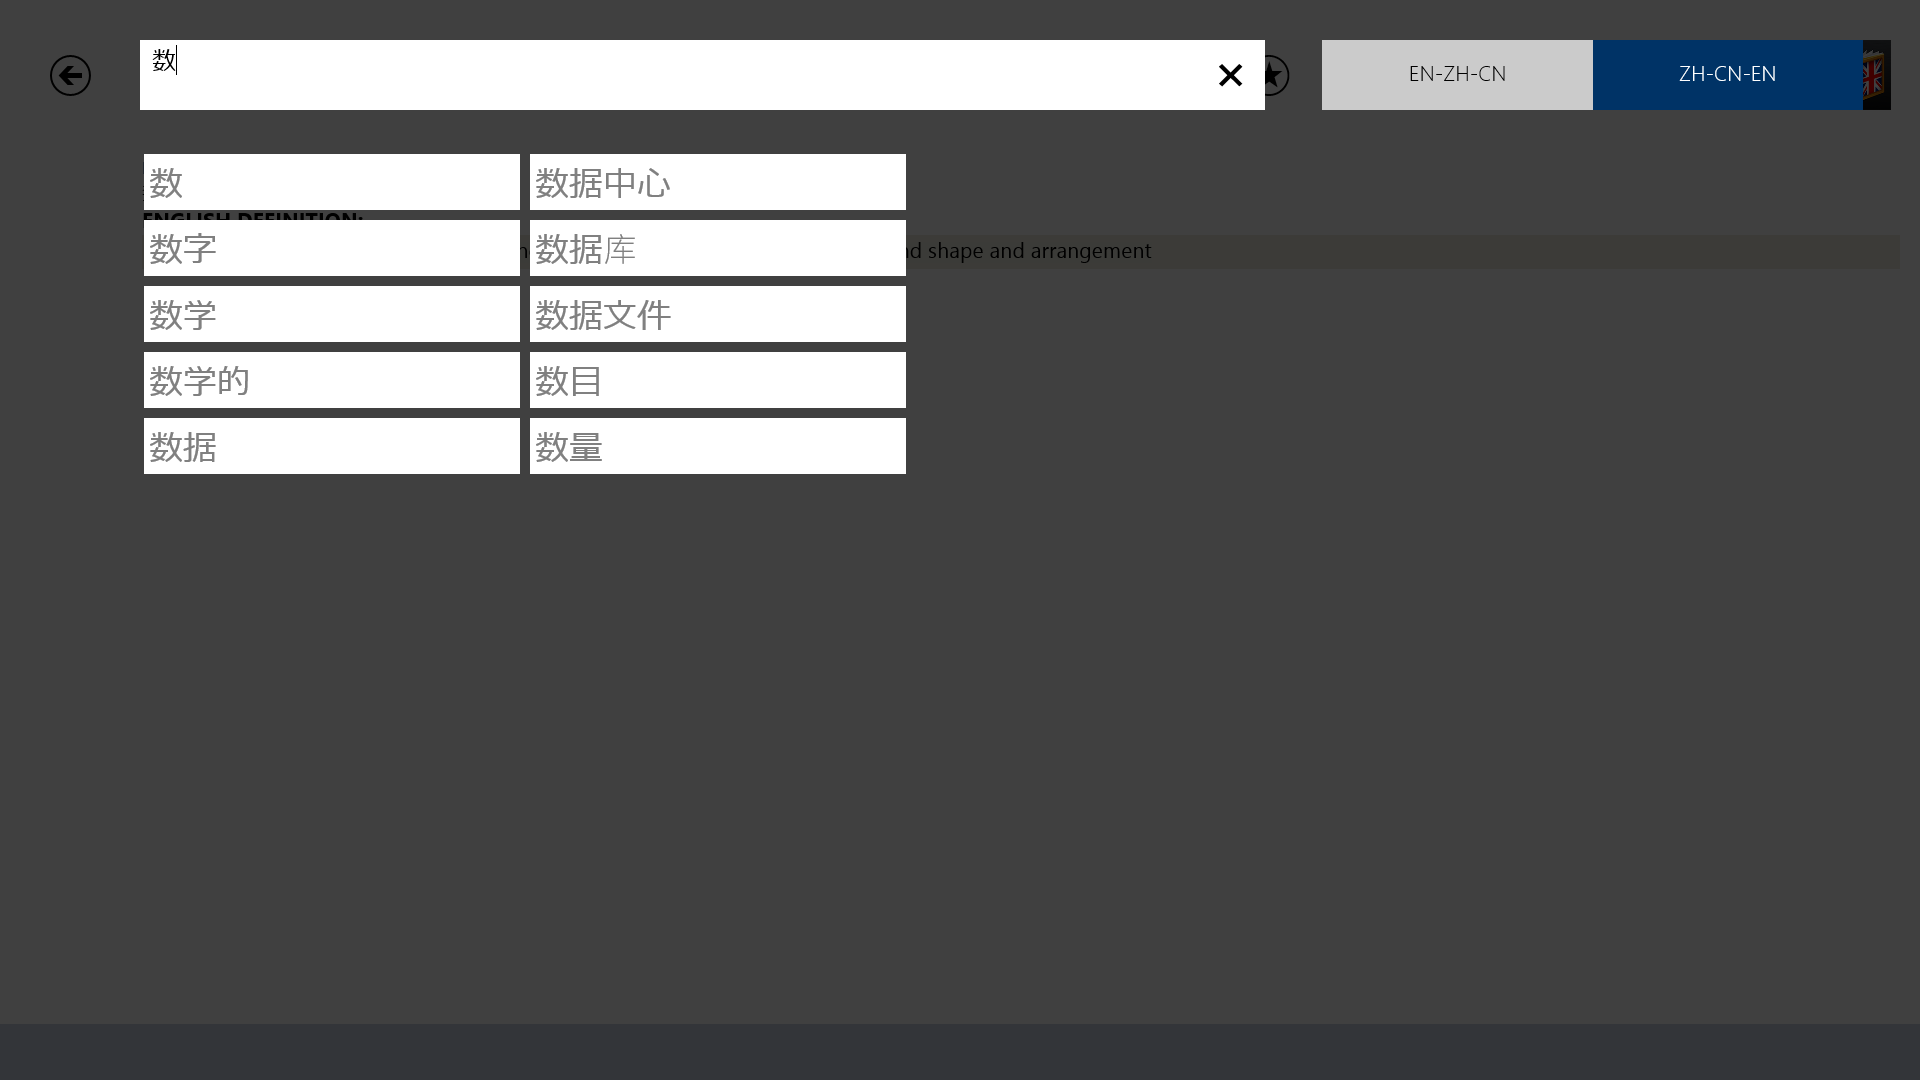Choose the 数据文件 suggestion

coord(717,314)
